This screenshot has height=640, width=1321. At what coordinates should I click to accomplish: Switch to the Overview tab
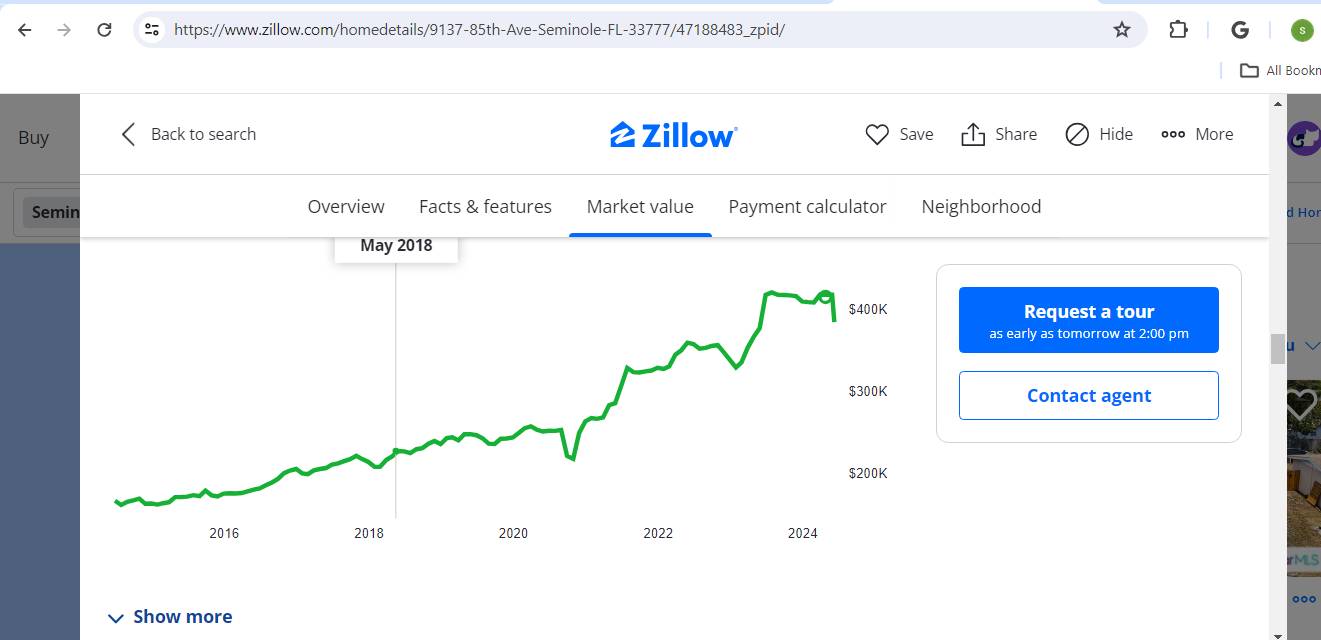(x=346, y=207)
